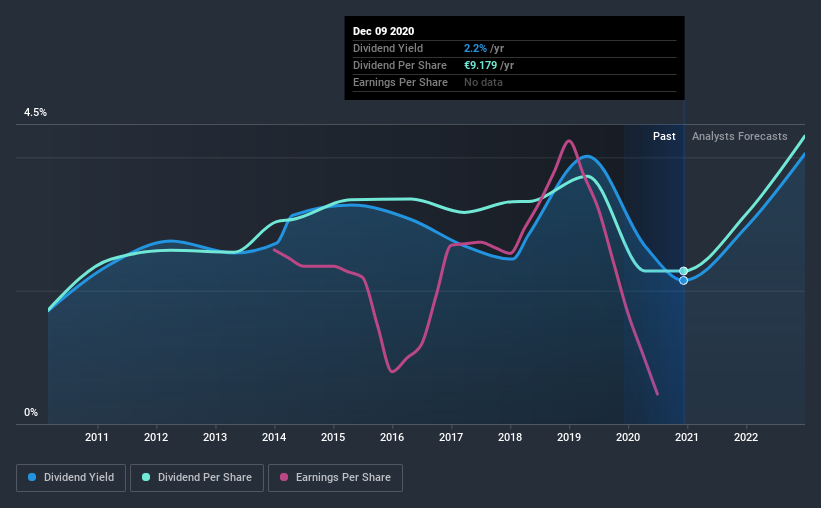The height and width of the screenshot is (508, 821).
Task: Click the teal data point marker at Dec 2020
Action: tap(683, 271)
